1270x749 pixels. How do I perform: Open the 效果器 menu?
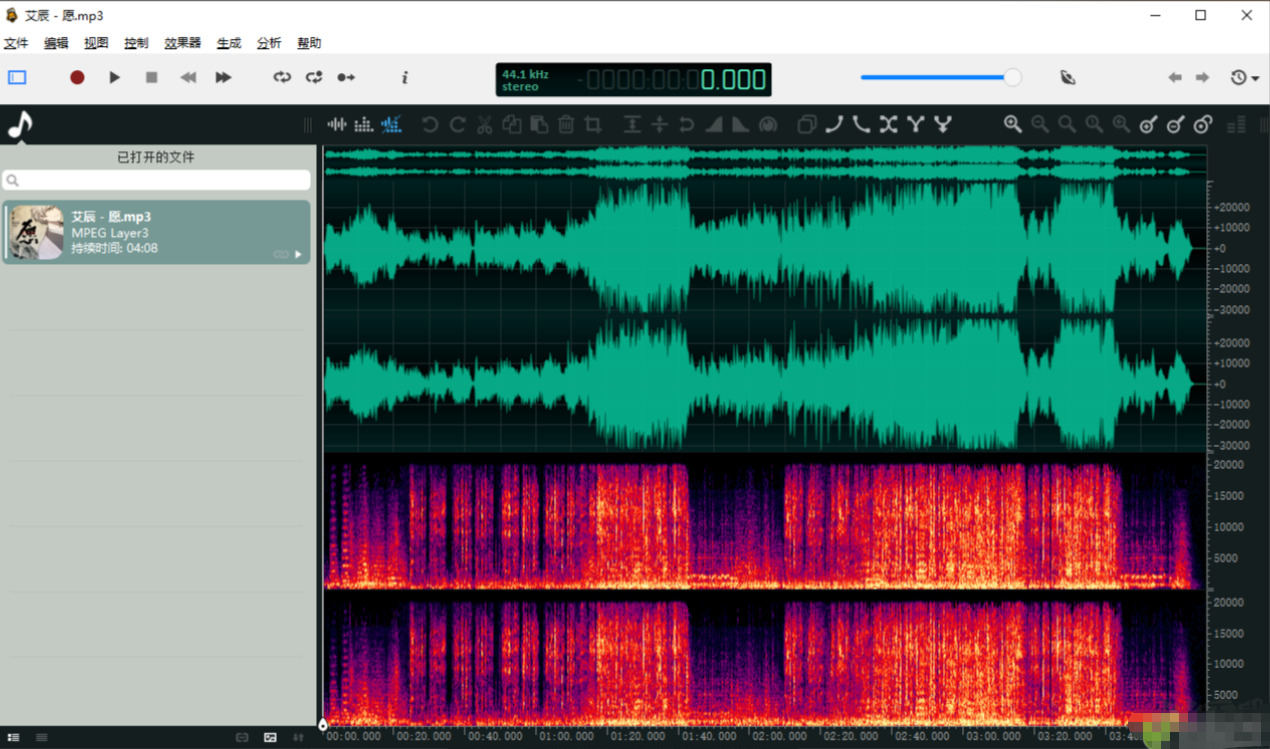pyautogui.click(x=183, y=43)
